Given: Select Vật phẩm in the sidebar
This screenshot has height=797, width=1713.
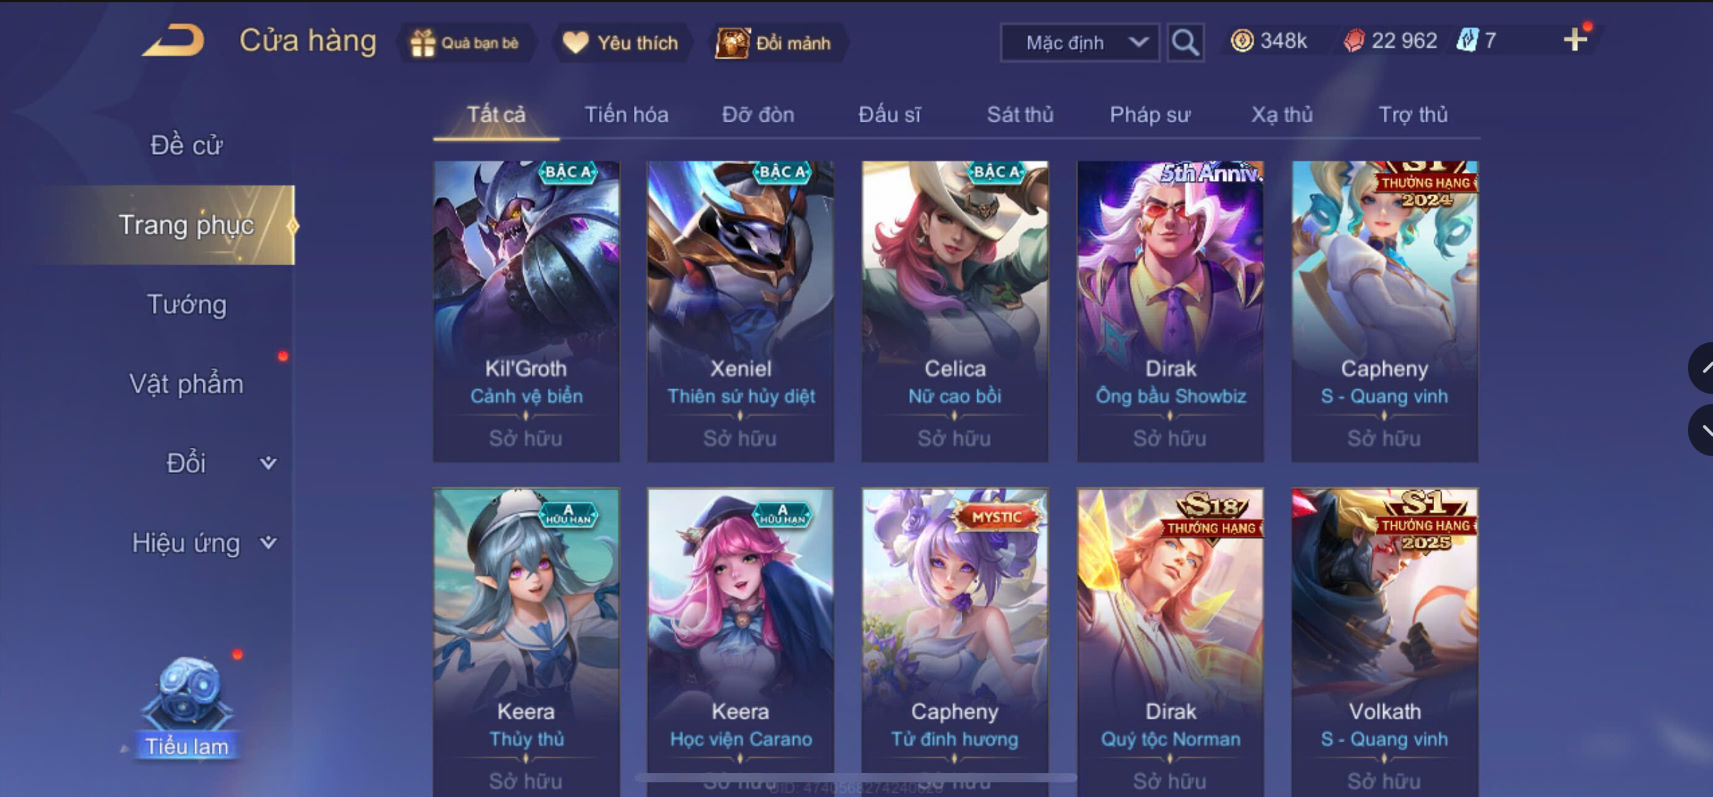Looking at the screenshot, I should (x=187, y=384).
